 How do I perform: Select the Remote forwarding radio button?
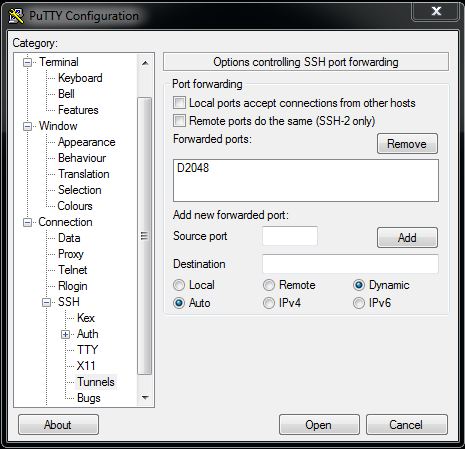tap(269, 285)
